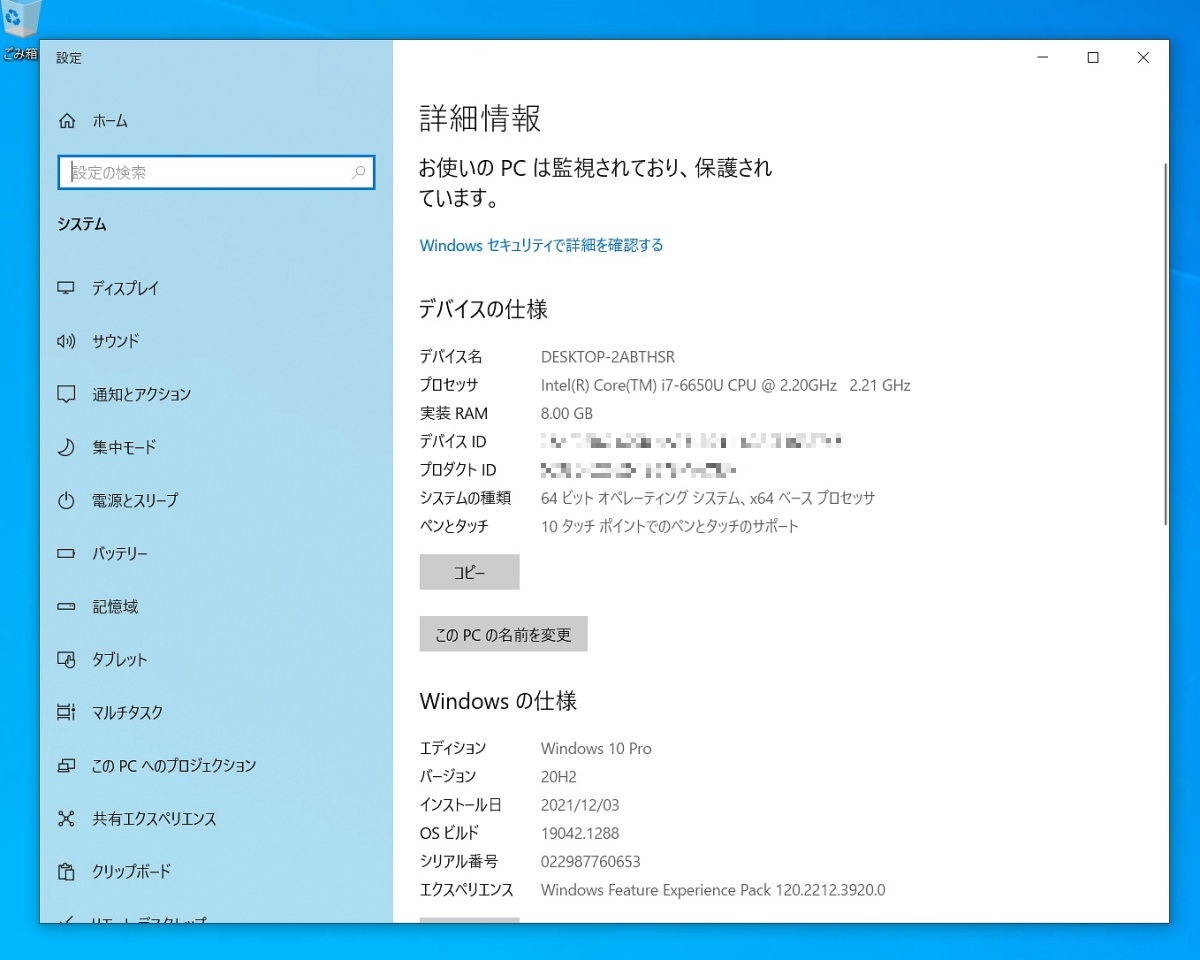Viewport: 1200px width, 960px height.
Task: Click the Projecting to this PC icon
Action: tap(67, 765)
